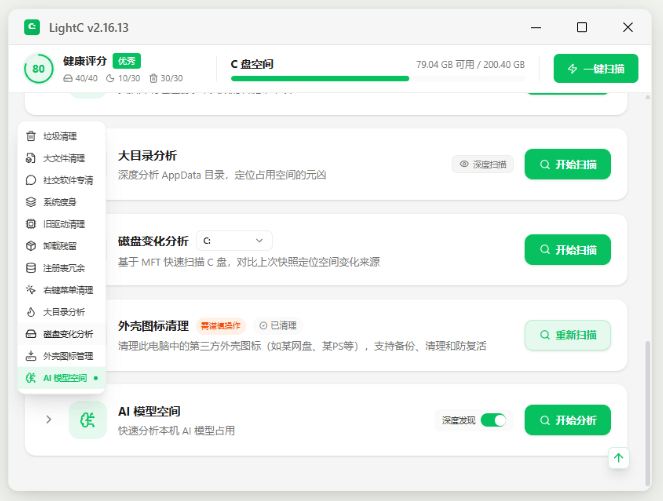663x501 pixels.
Task: Click the 磁盘变化分析 card title
Action: coord(153,241)
